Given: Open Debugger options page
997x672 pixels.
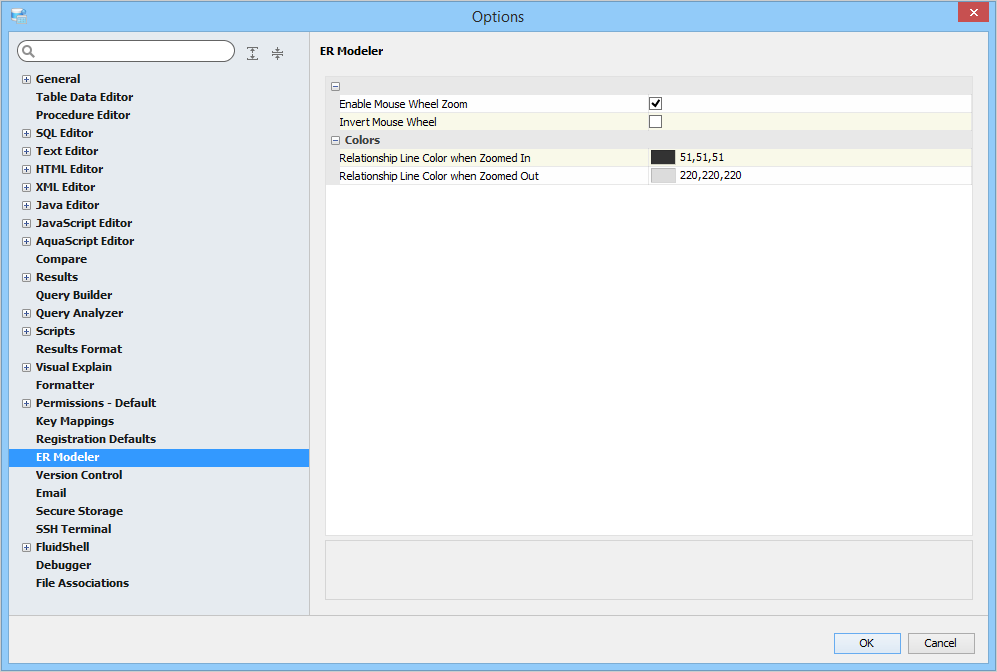Looking at the screenshot, I should (x=64, y=565).
